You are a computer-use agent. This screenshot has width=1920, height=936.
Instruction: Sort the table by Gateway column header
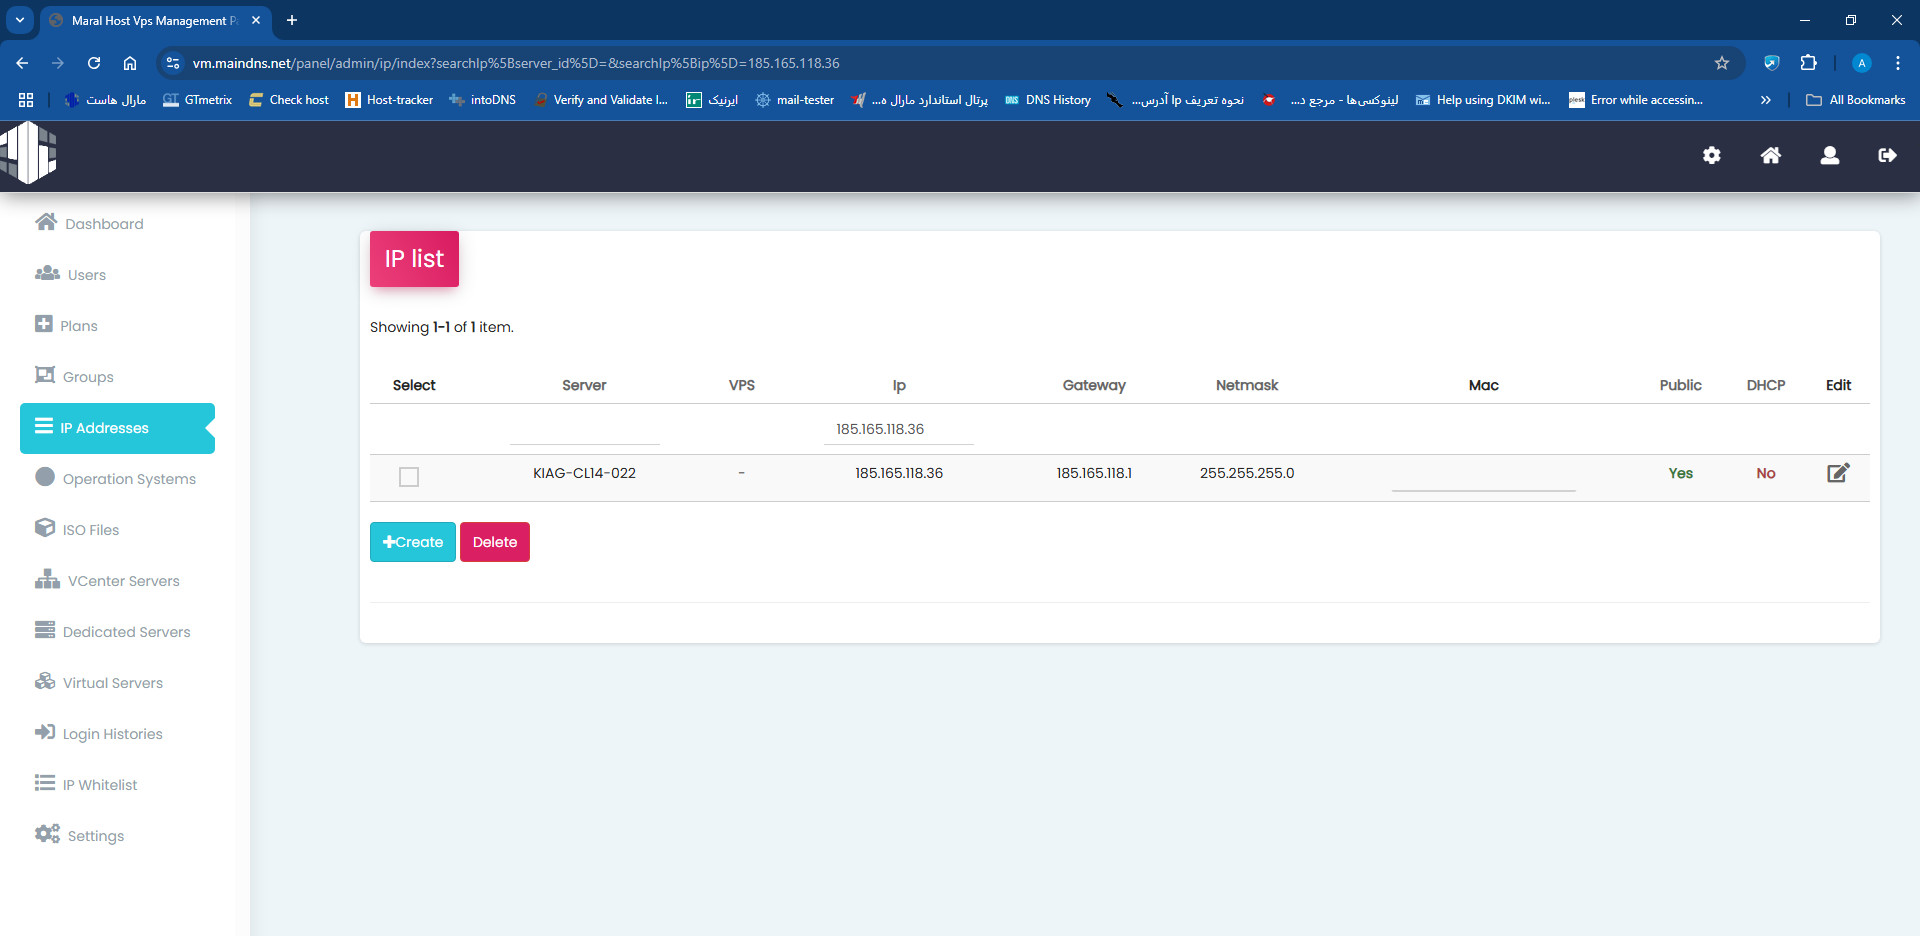pos(1093,385)
